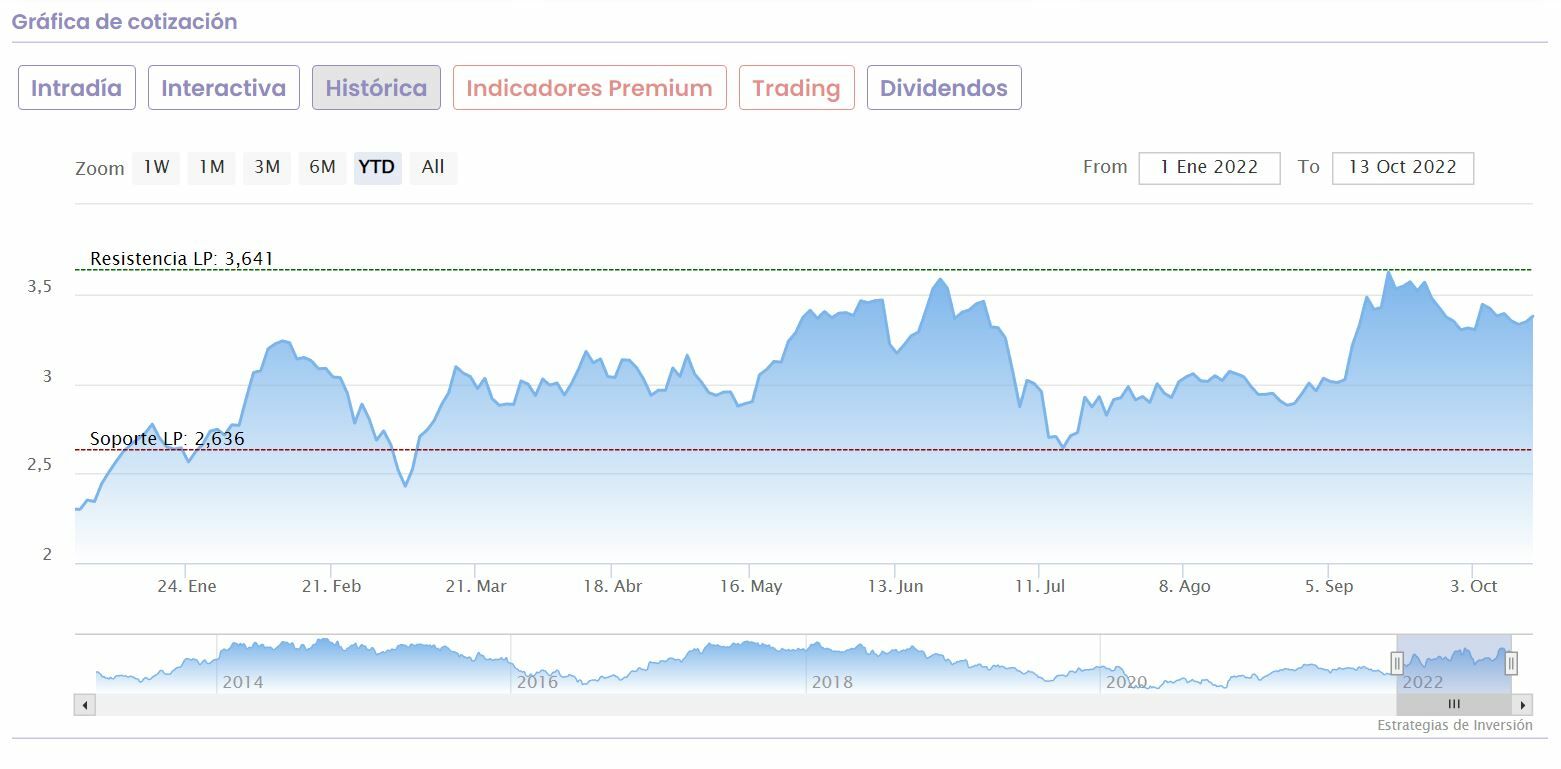Viewport: 1561px width, 769px height.
Task: Go to the Trading tab
Action: tap(796, 88)
